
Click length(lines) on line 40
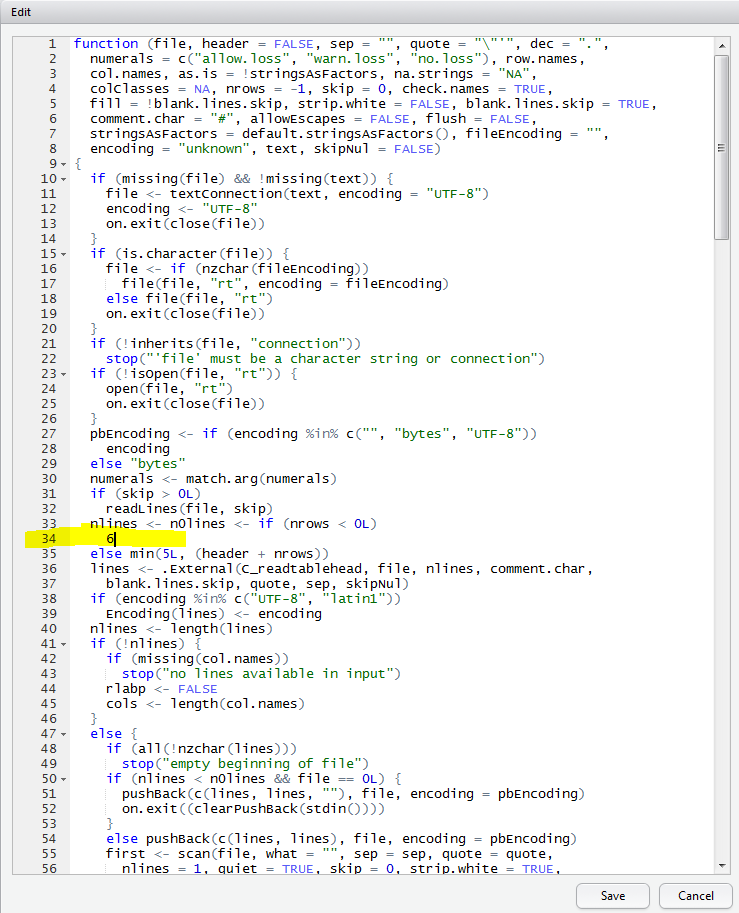pos(222,629)
